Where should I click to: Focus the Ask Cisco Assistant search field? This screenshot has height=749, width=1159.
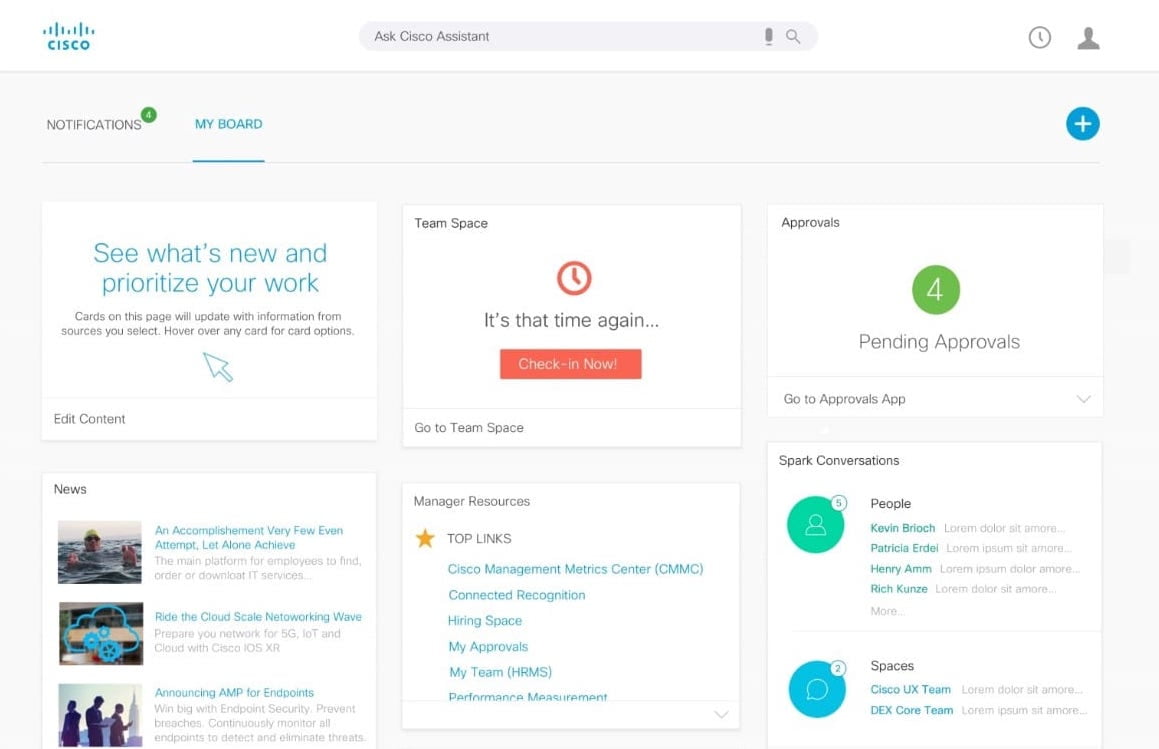point(588,36)
